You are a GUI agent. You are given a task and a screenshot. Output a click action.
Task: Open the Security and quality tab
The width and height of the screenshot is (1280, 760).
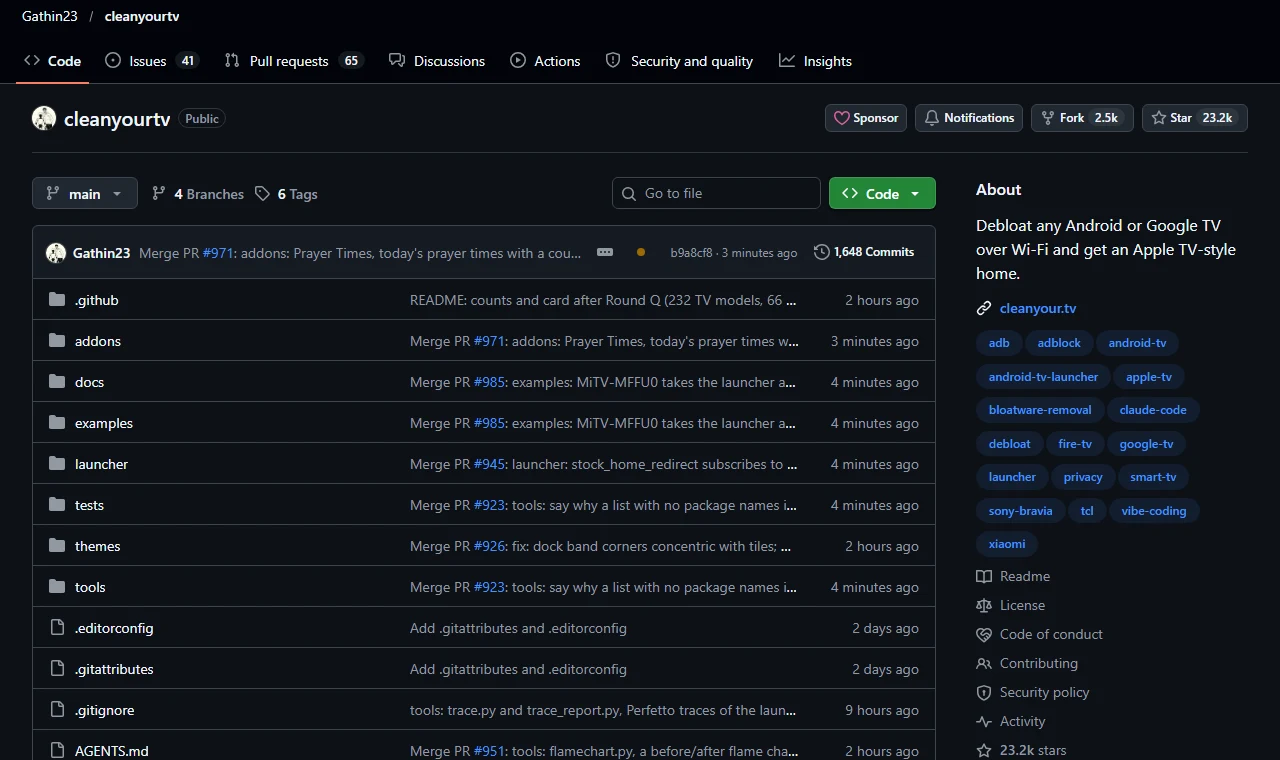(x=679, y=61)
